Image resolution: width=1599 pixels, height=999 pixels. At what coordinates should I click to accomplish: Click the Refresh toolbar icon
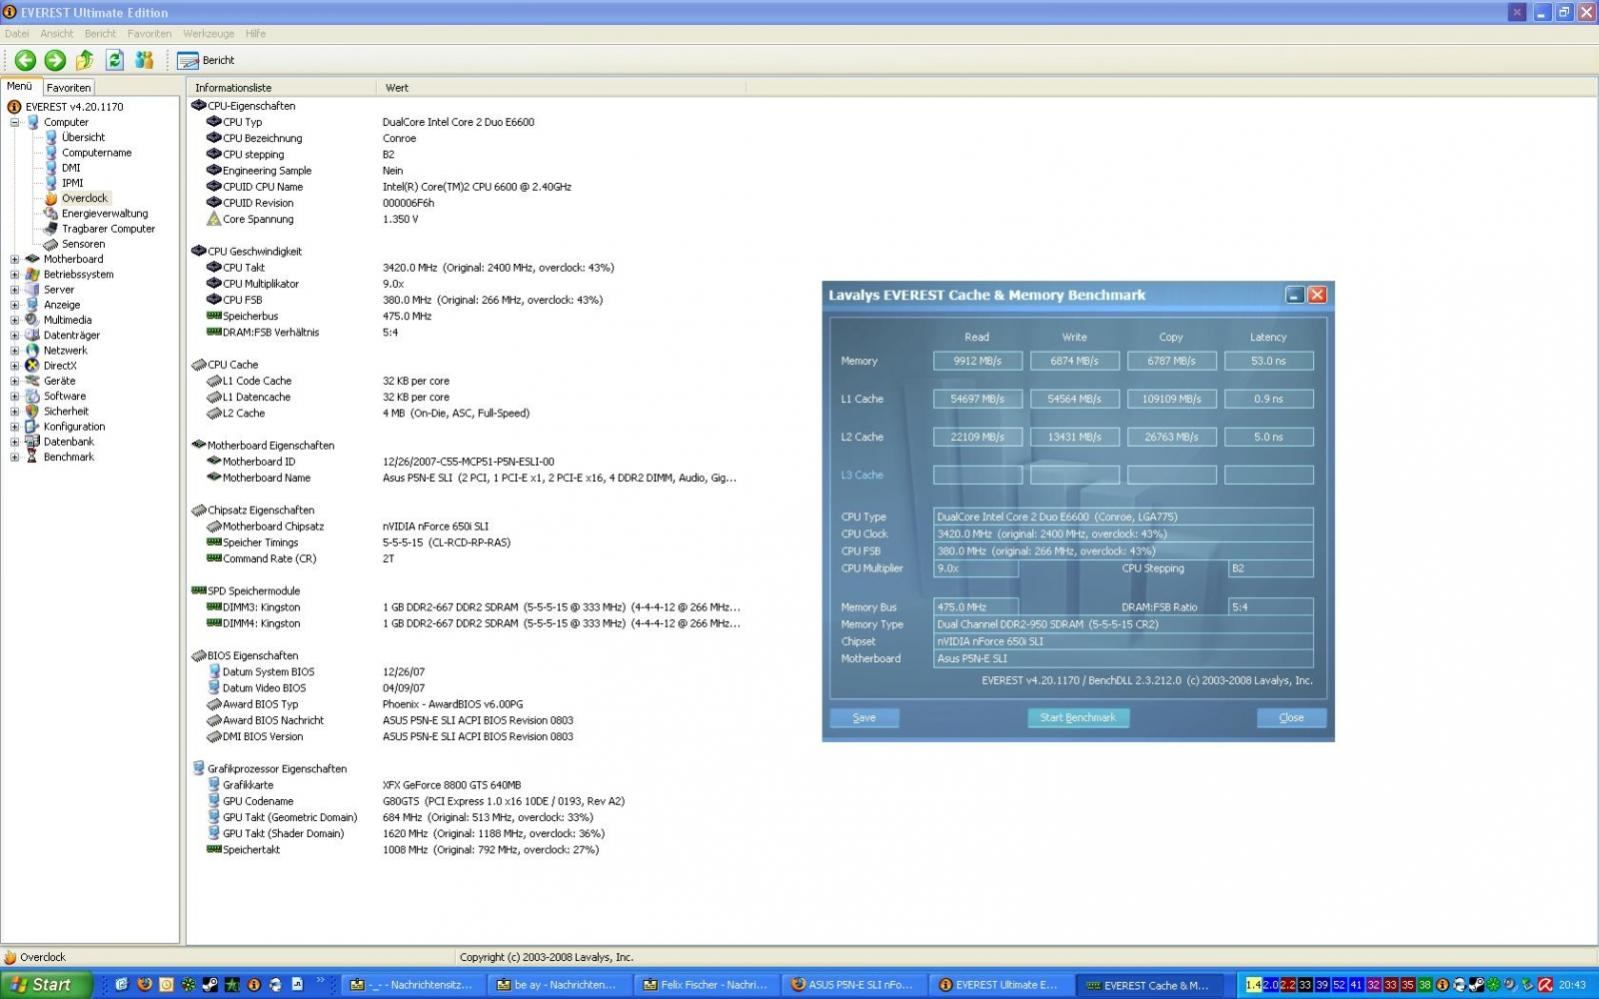click(x=115, y=60)
